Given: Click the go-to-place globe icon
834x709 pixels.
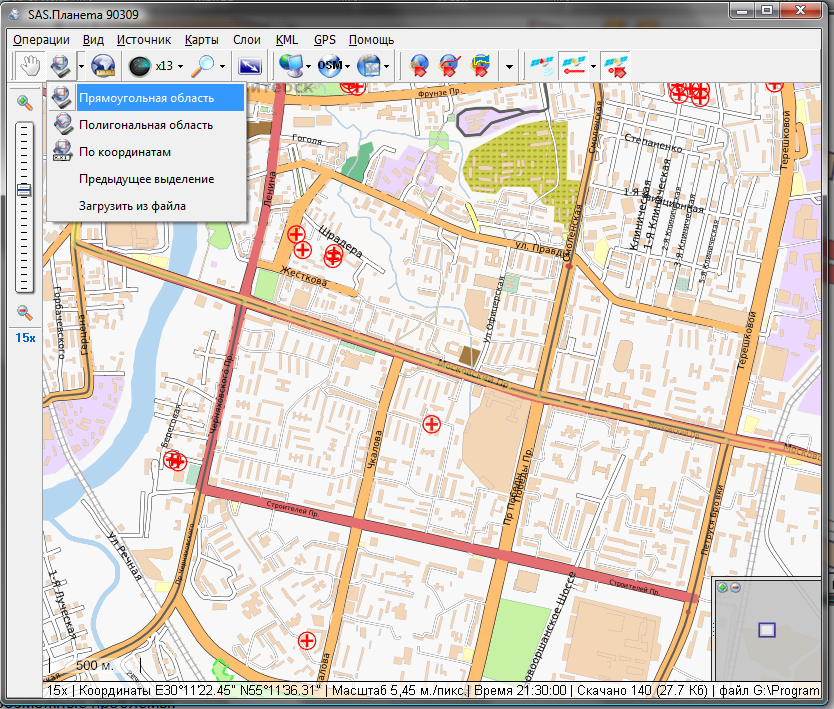Looking at the screenshot, I should (103, 66).
